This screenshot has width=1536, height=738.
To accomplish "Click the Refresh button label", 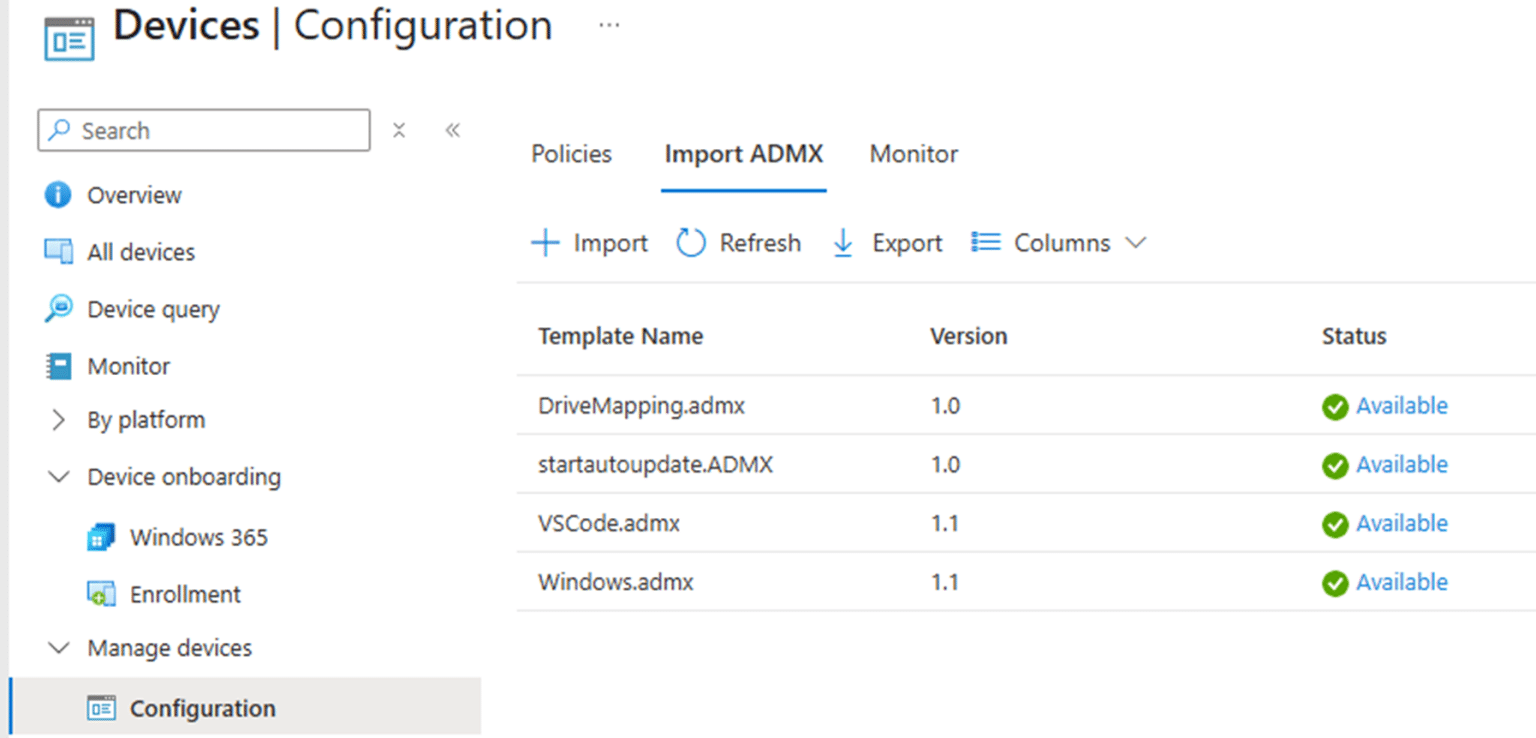I will (760, 243).
